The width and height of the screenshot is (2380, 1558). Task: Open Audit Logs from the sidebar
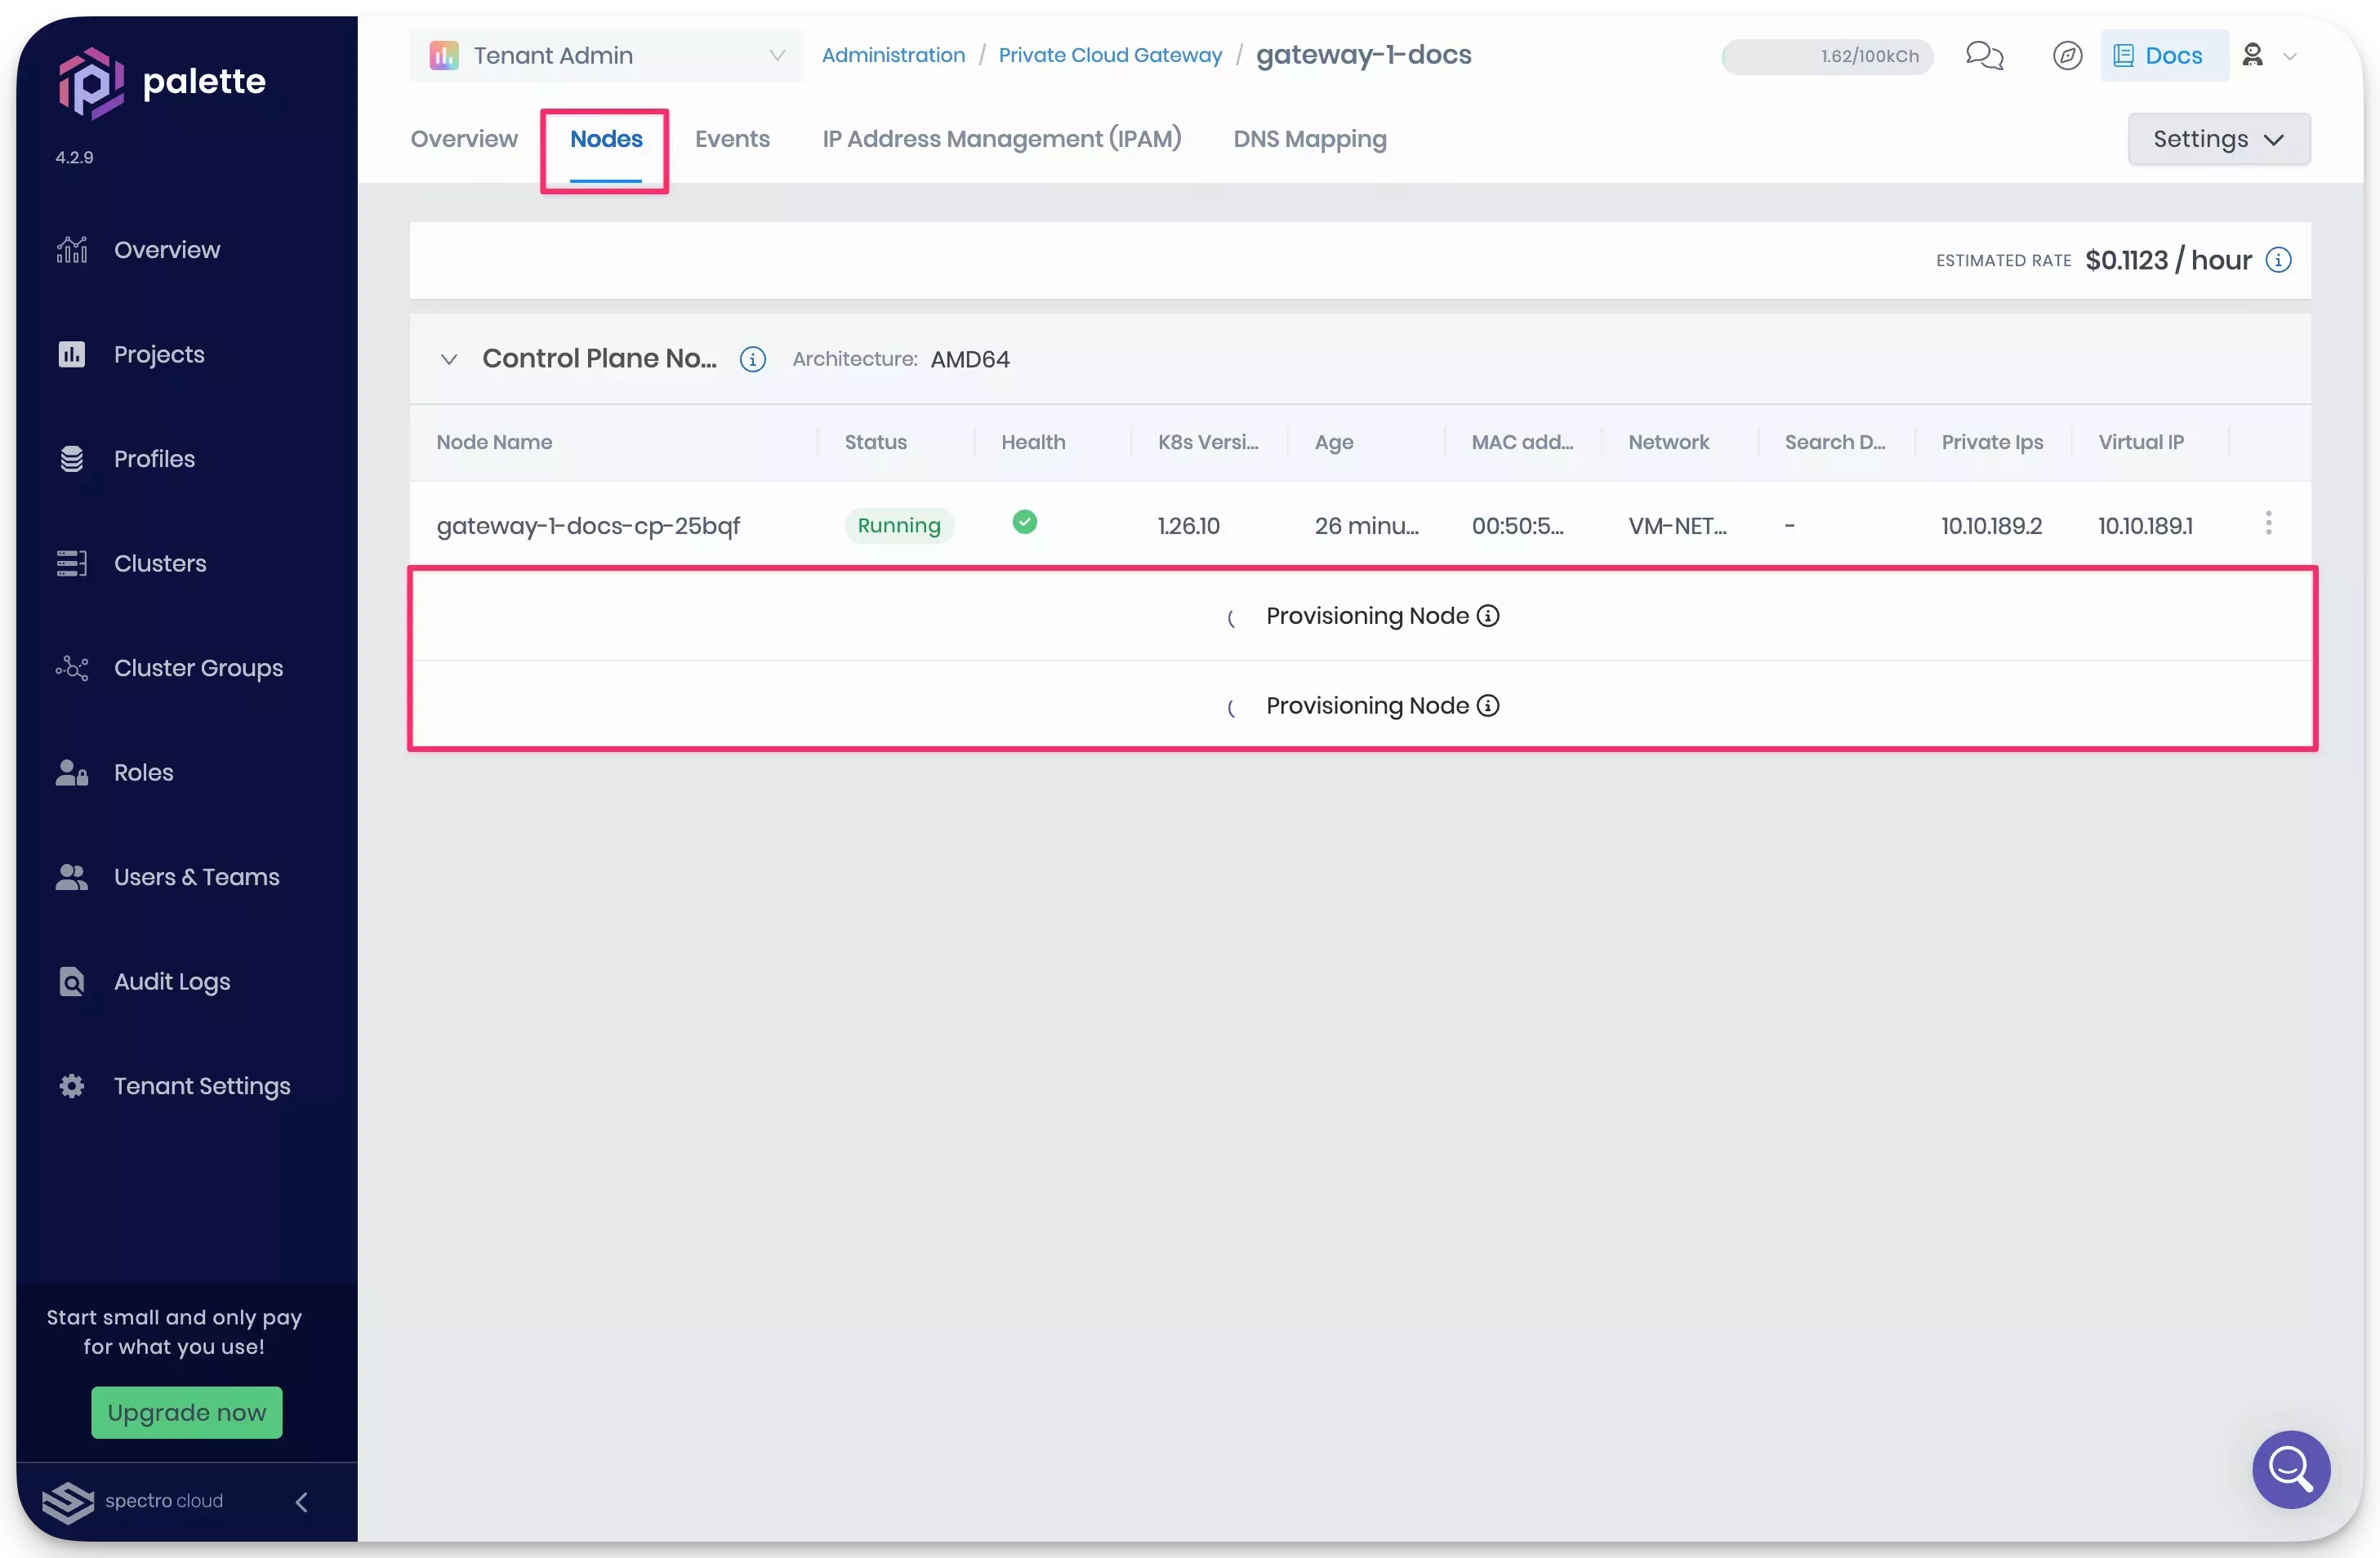[171, 981]
